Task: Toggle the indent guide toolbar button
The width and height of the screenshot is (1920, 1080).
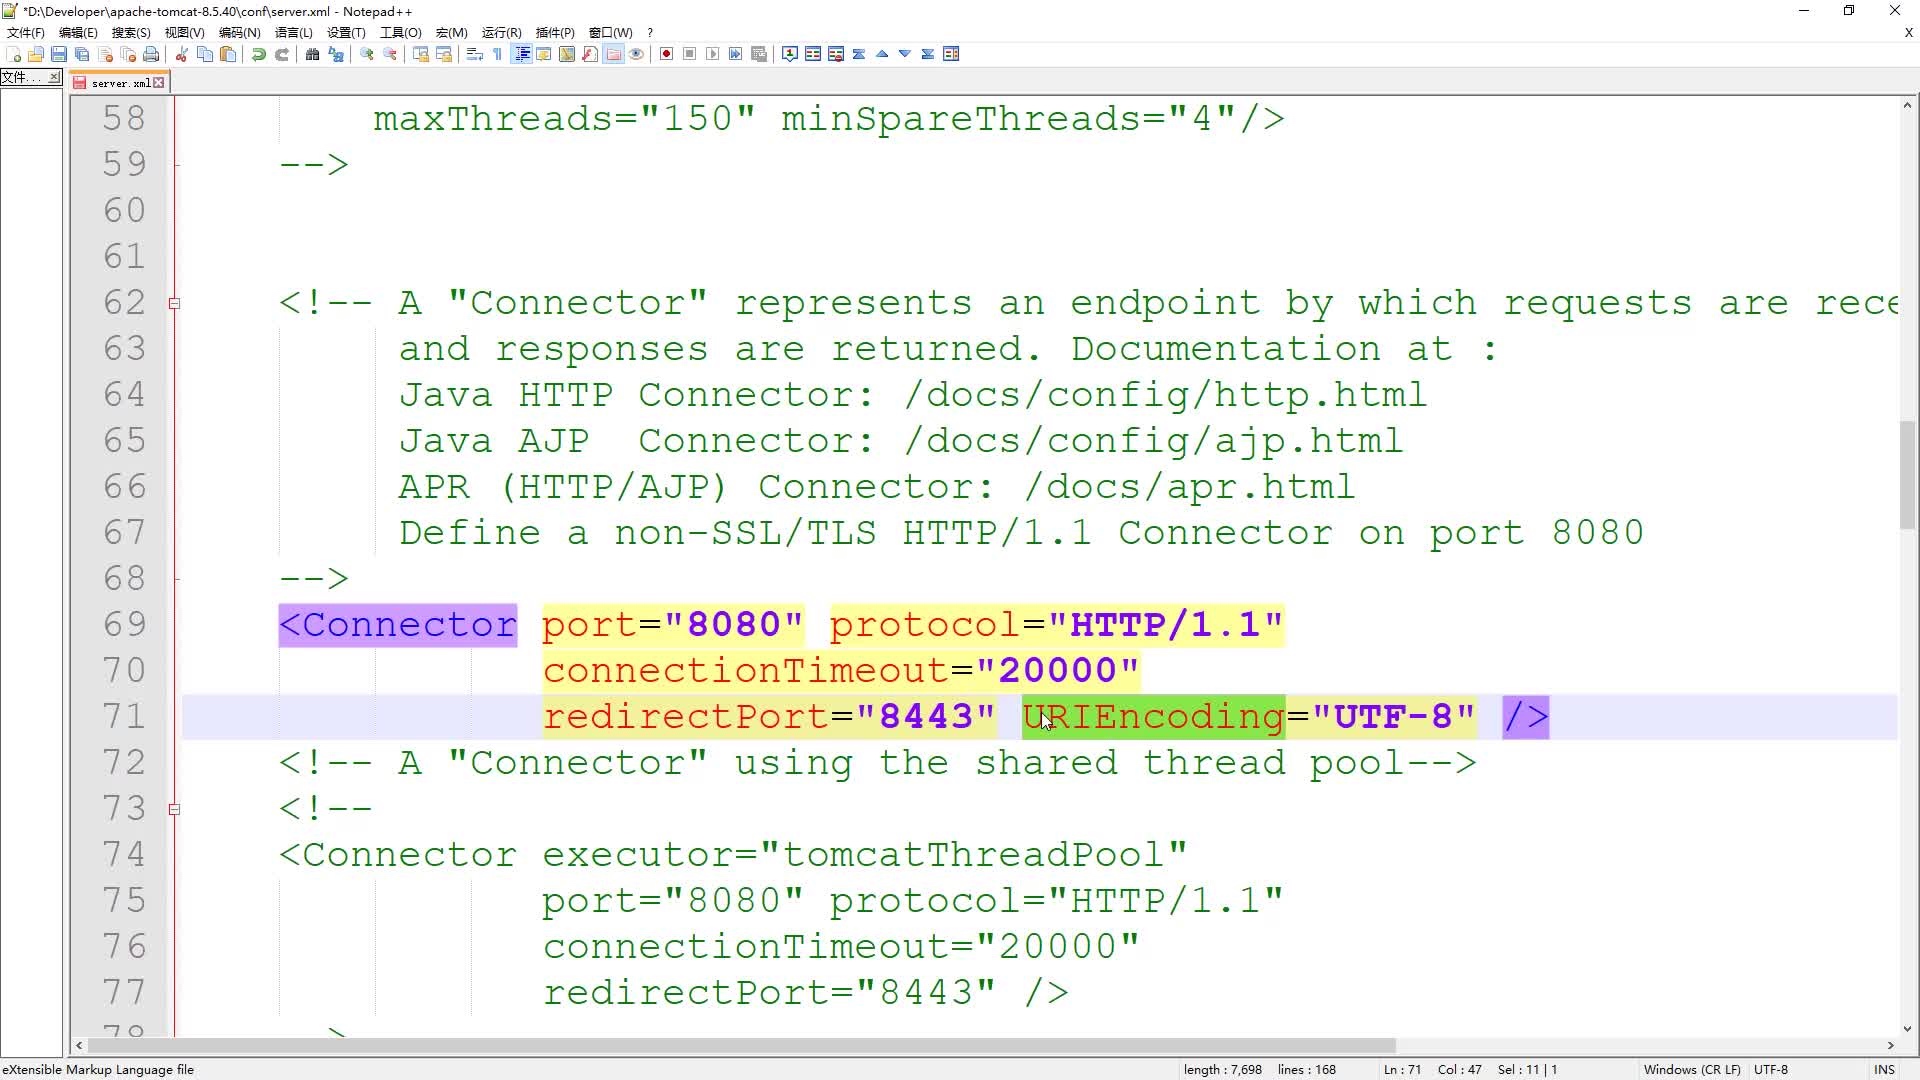Action: [x=521, y=54]
